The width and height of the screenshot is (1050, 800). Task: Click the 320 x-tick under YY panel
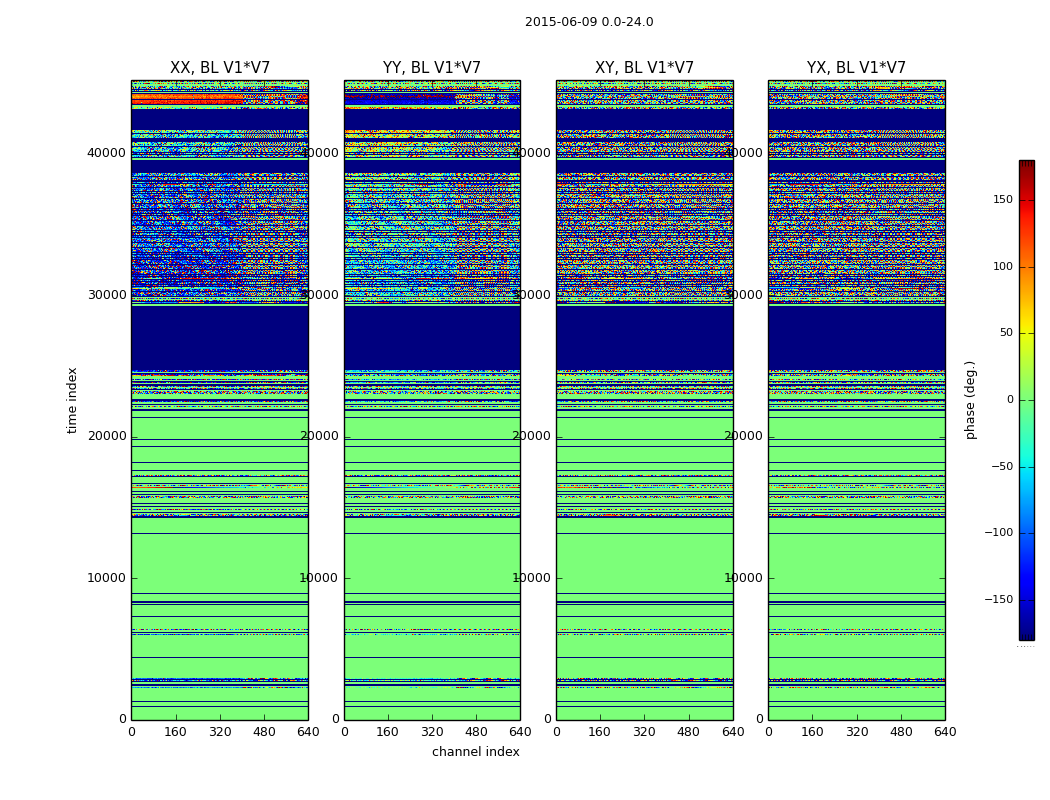click(x=432, y=732)
